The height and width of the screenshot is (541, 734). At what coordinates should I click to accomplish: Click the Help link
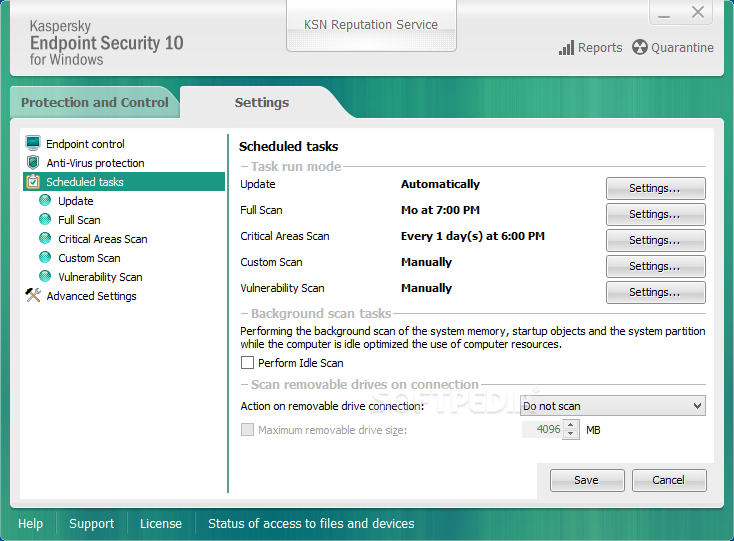click(x=30, y=523)
